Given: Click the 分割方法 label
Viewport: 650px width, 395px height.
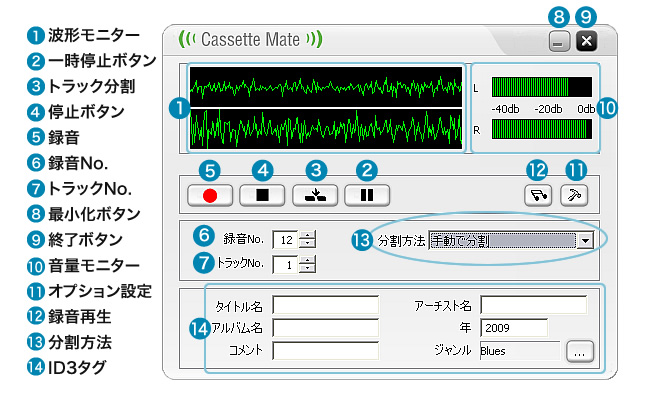Looking at the screenshot, I should tap(401, 240).
